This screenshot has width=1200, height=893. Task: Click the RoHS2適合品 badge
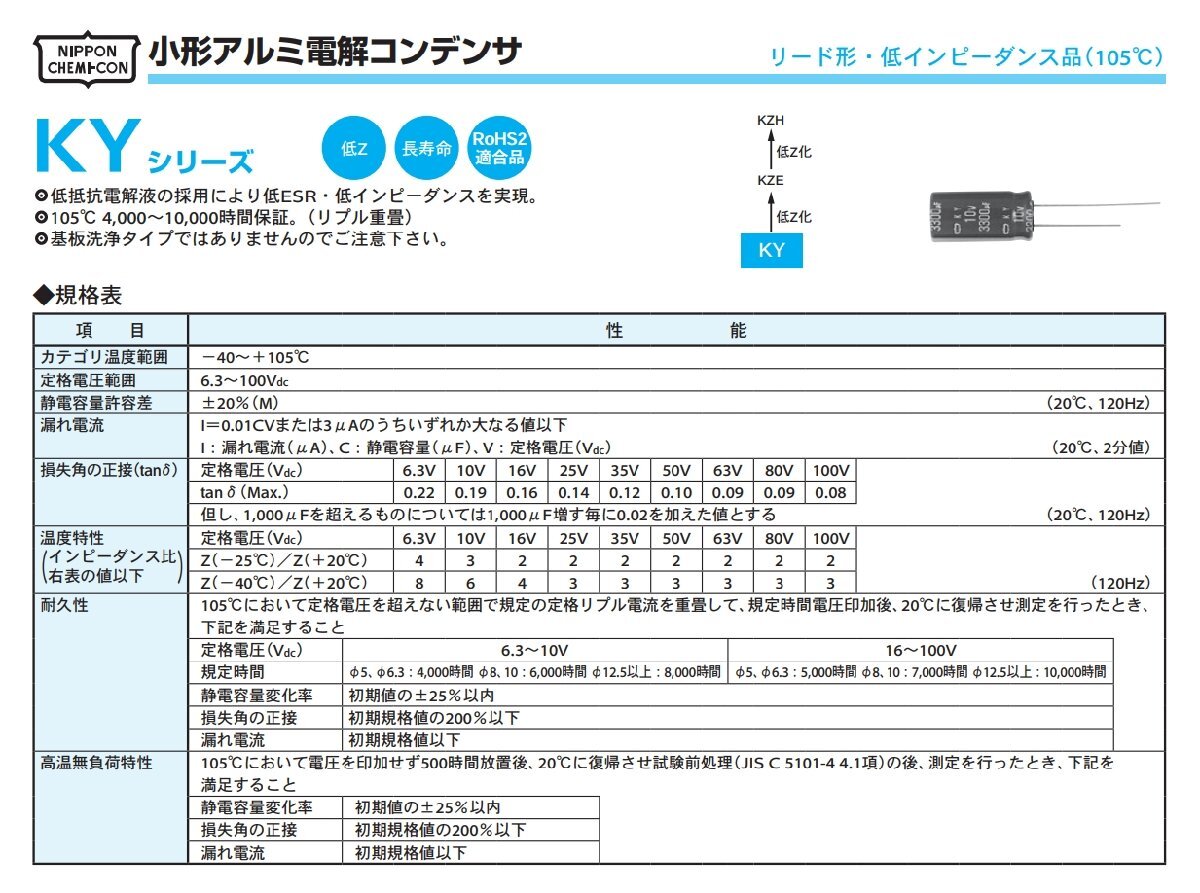pos(497,146)
